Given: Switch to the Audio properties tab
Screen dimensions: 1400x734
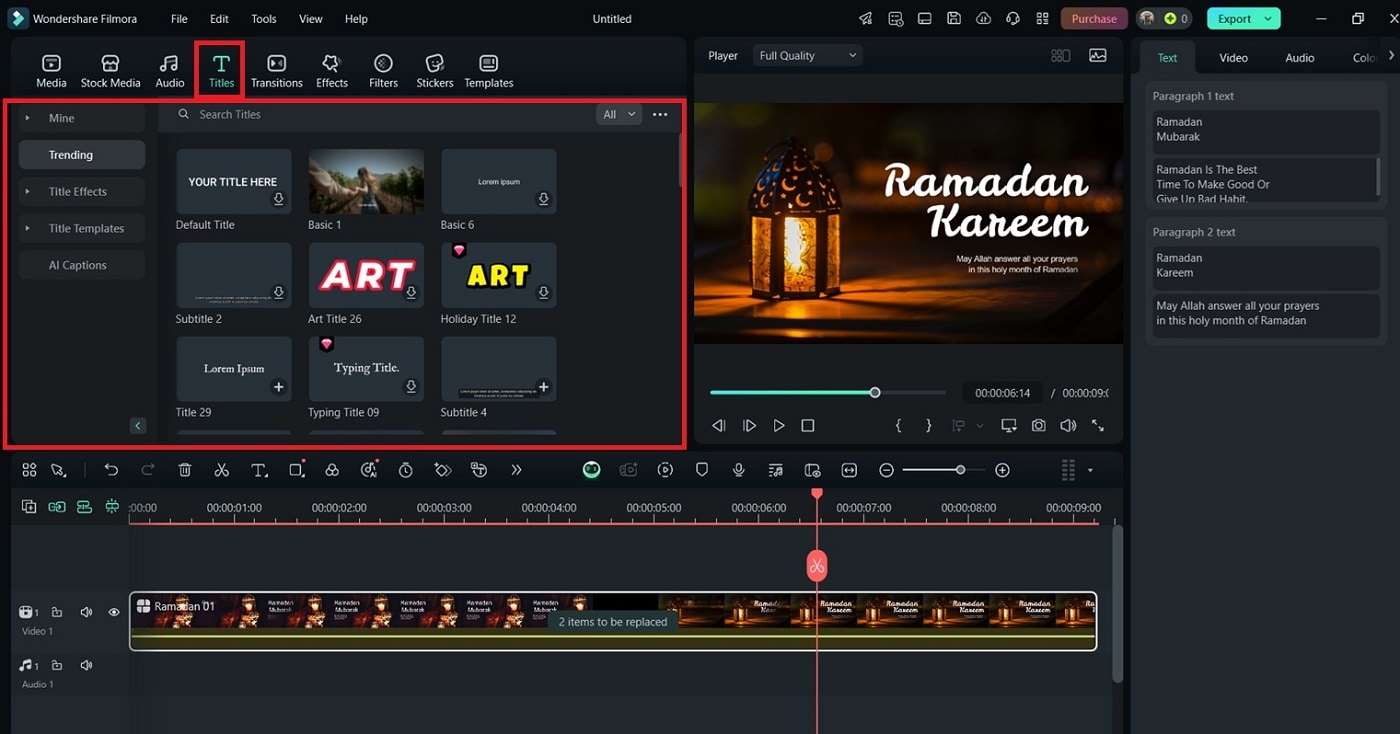Looking at the screenshot, I should click(x=1299, y=58).
